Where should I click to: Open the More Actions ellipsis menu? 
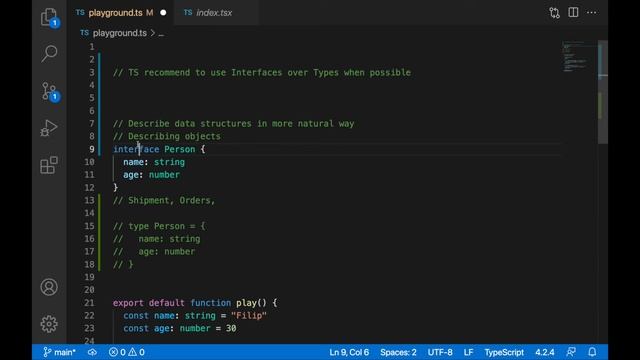click(591, 13)
